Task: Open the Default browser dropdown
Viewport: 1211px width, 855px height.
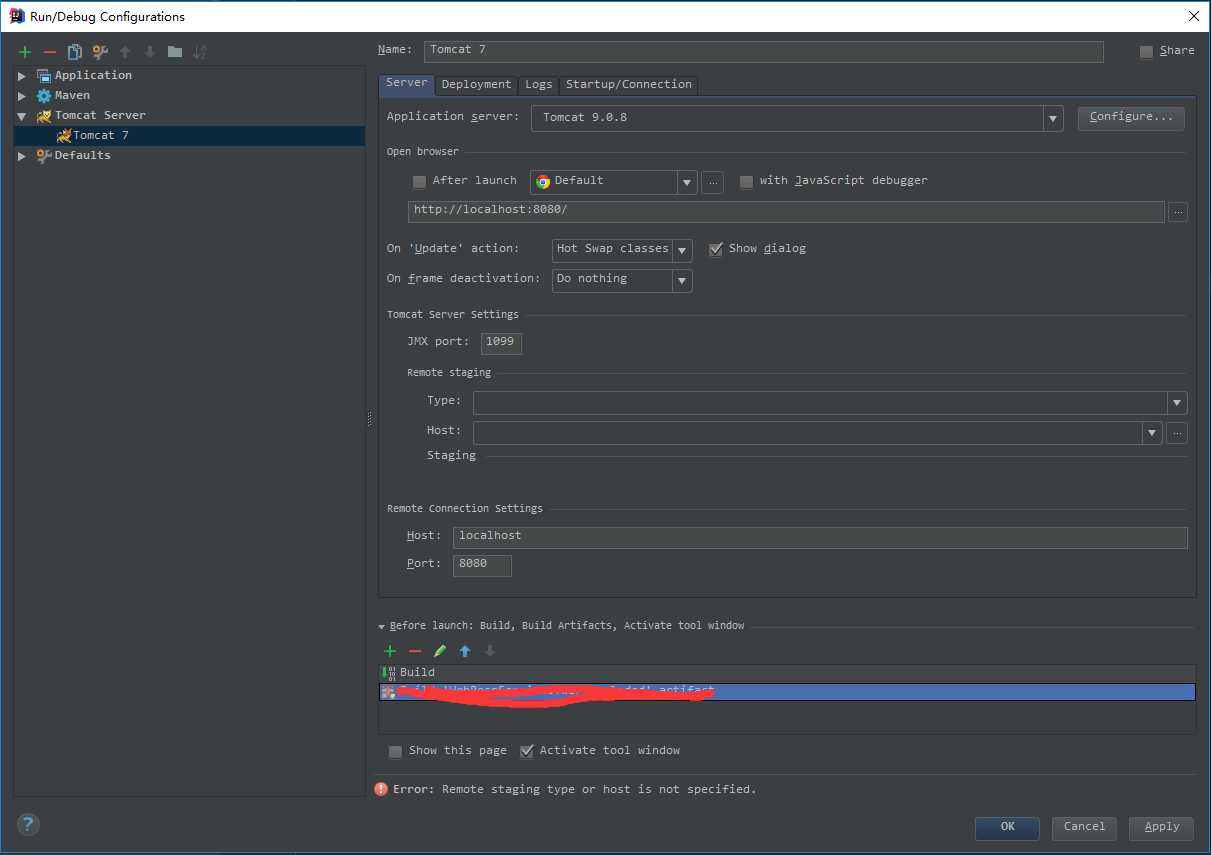Action: [686, 182]
